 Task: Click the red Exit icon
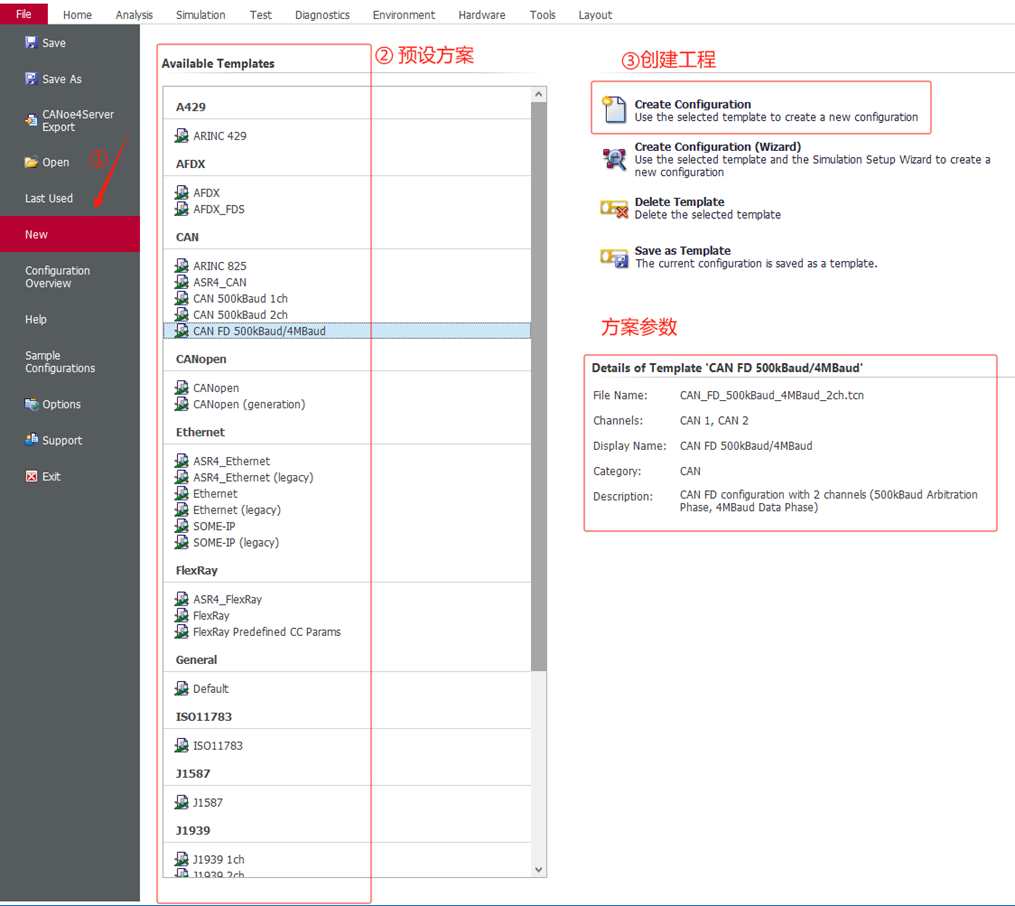tap(31, 476)
